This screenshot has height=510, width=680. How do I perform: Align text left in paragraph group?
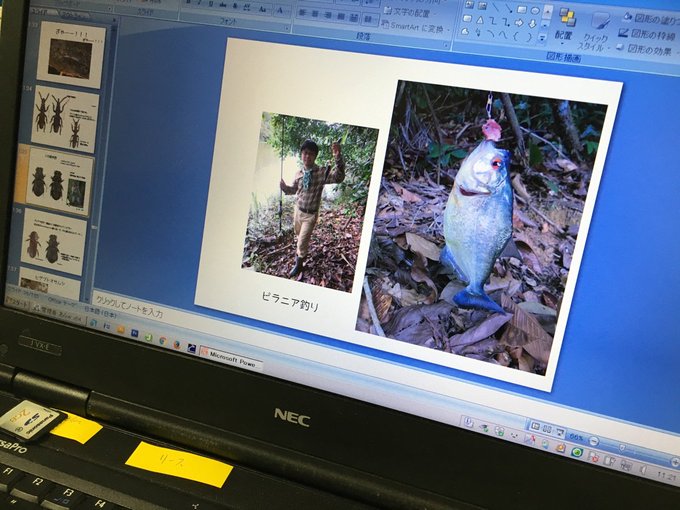tap(303, 13)
